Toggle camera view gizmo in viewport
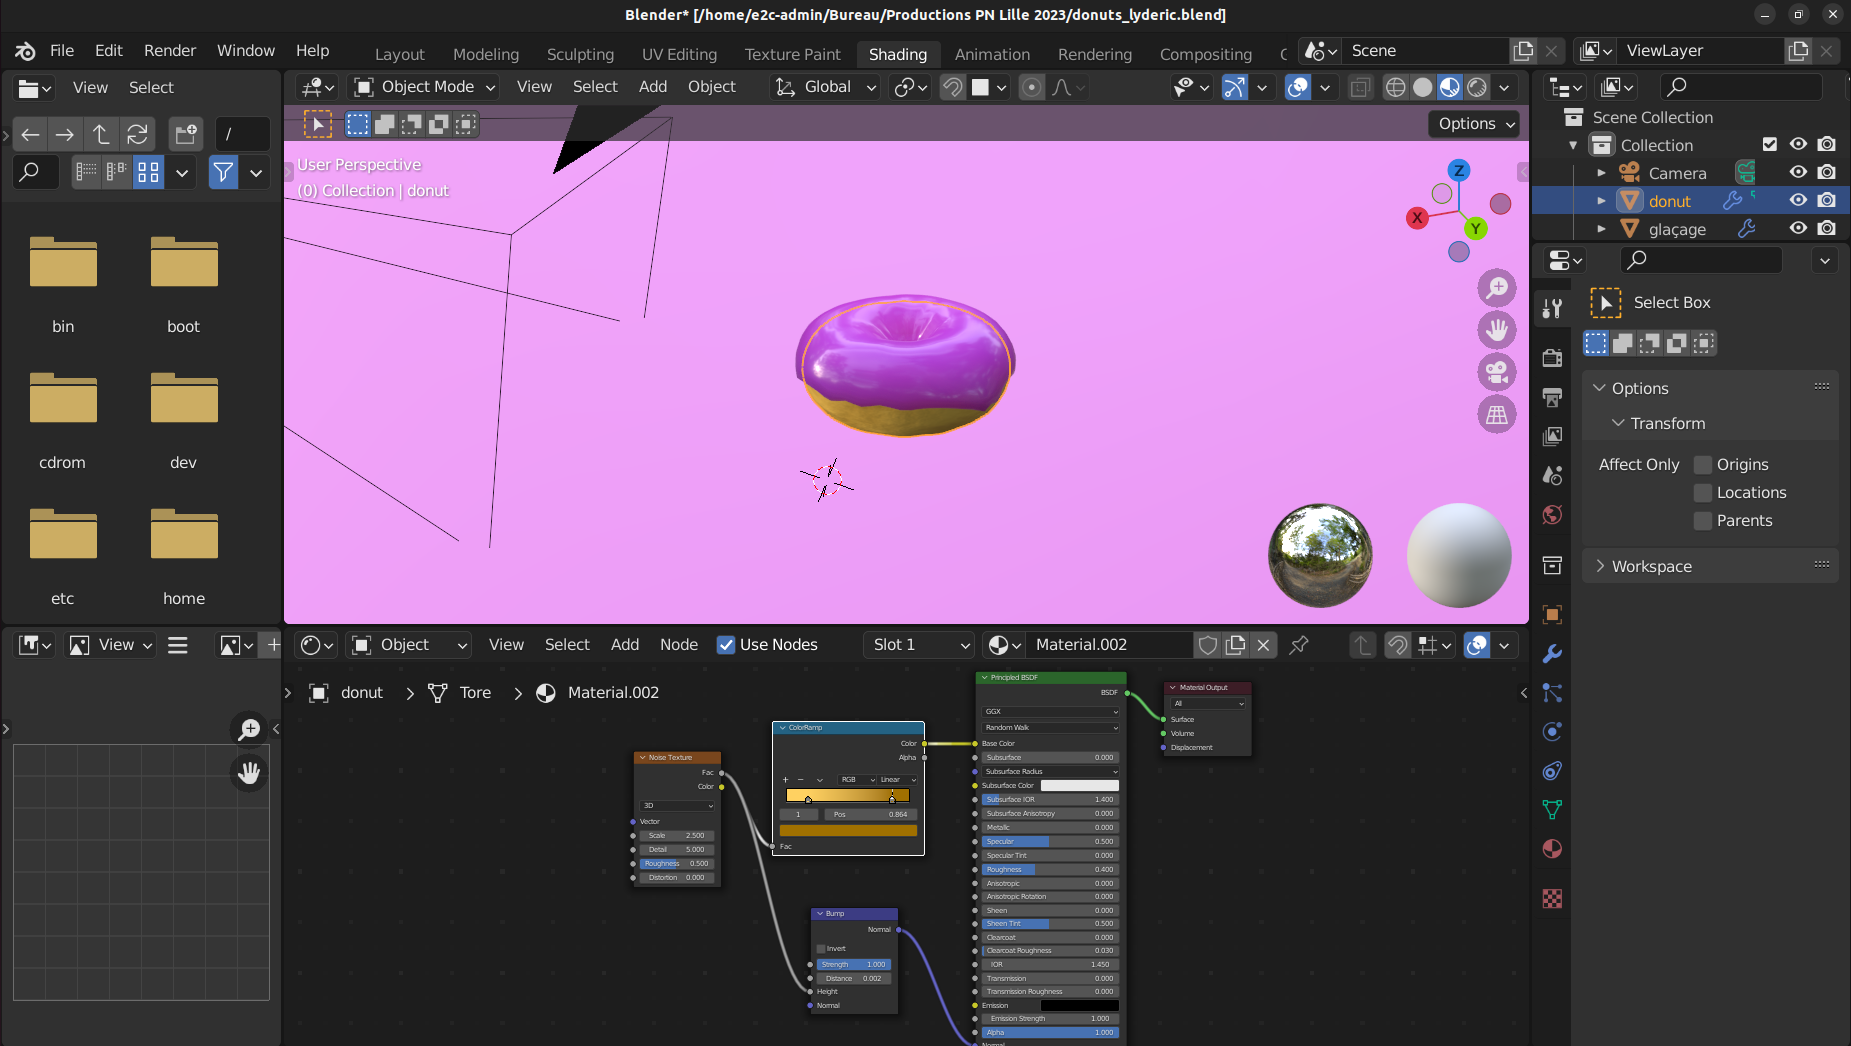Image resolution: width=1851 pixels, height=1046 pixels. tap(1497, 372)
